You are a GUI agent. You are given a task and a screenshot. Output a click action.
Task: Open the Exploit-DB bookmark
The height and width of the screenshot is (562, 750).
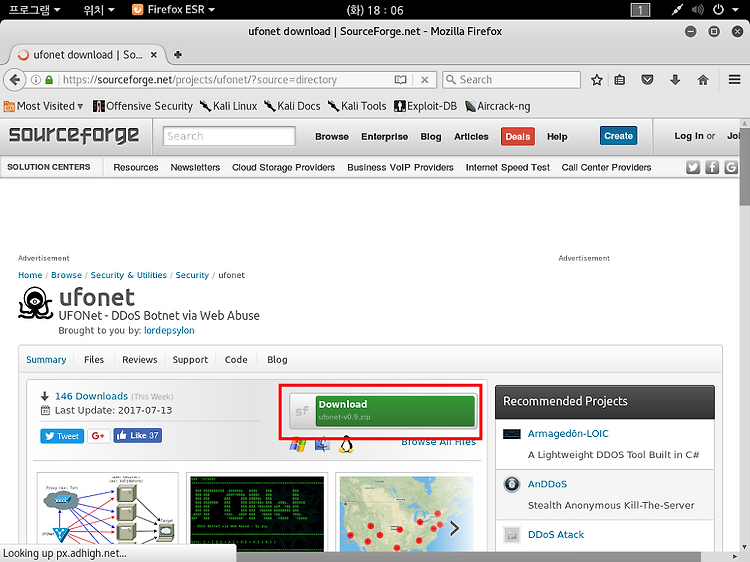point(425,106)
